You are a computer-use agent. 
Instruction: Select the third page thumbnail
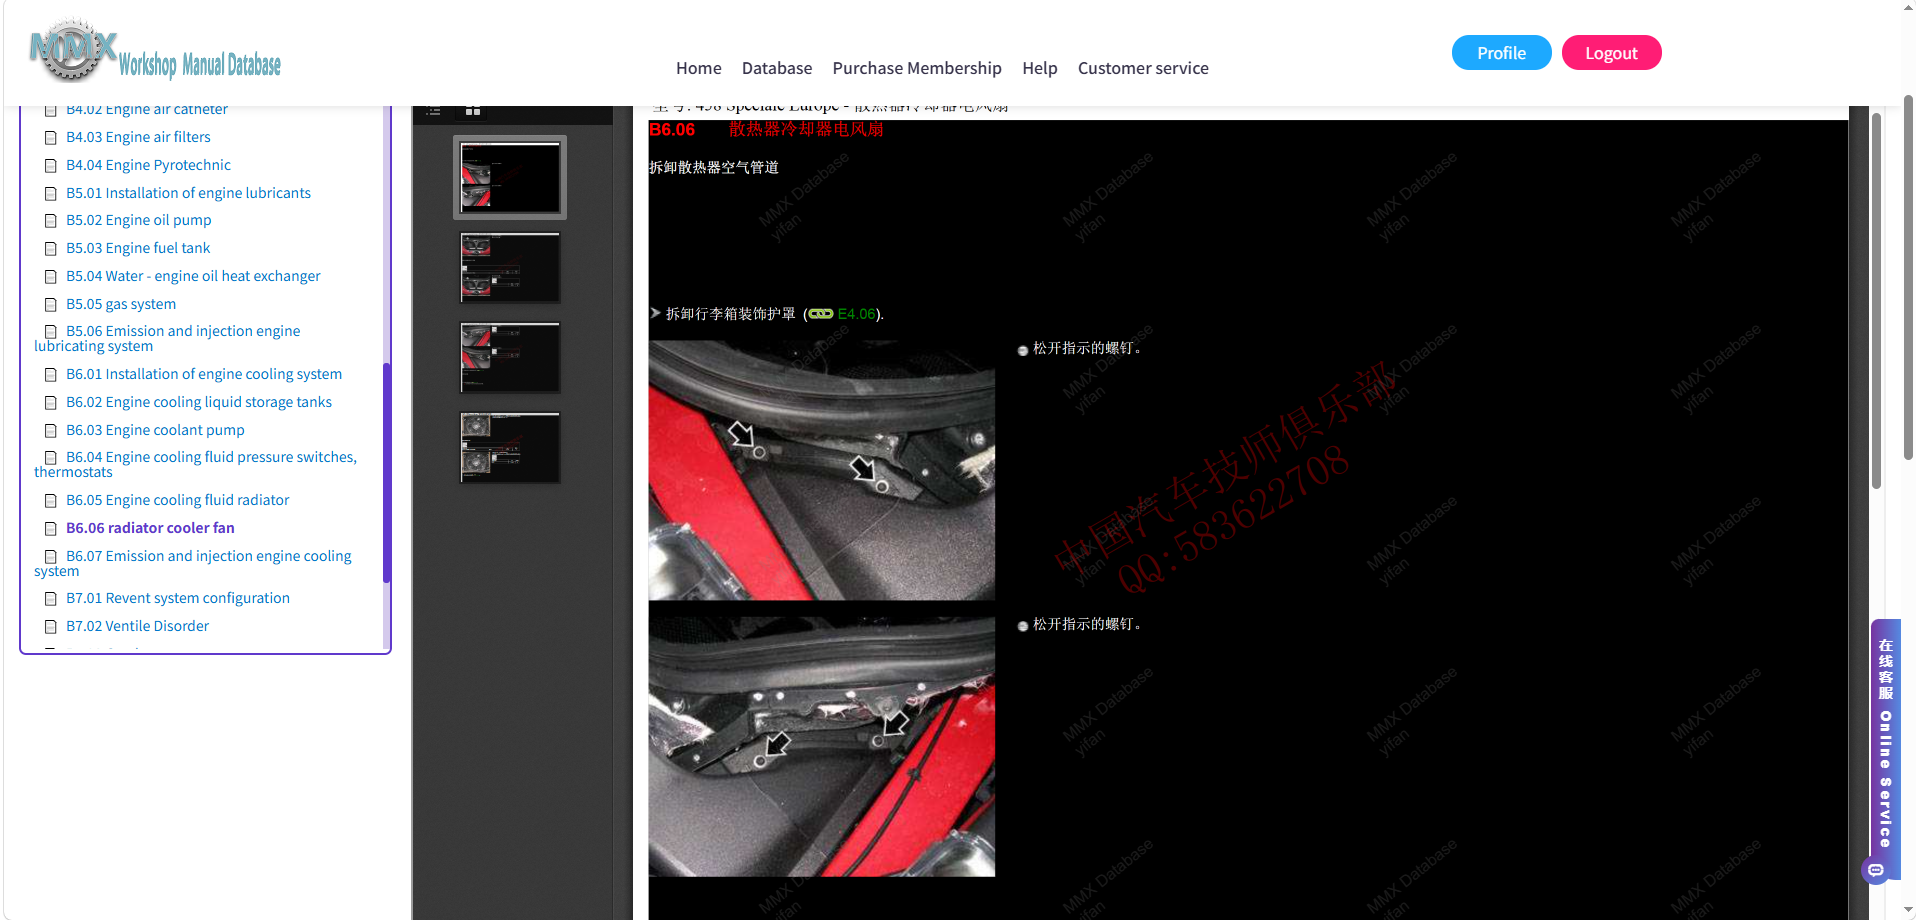click(x=510, y=357)
